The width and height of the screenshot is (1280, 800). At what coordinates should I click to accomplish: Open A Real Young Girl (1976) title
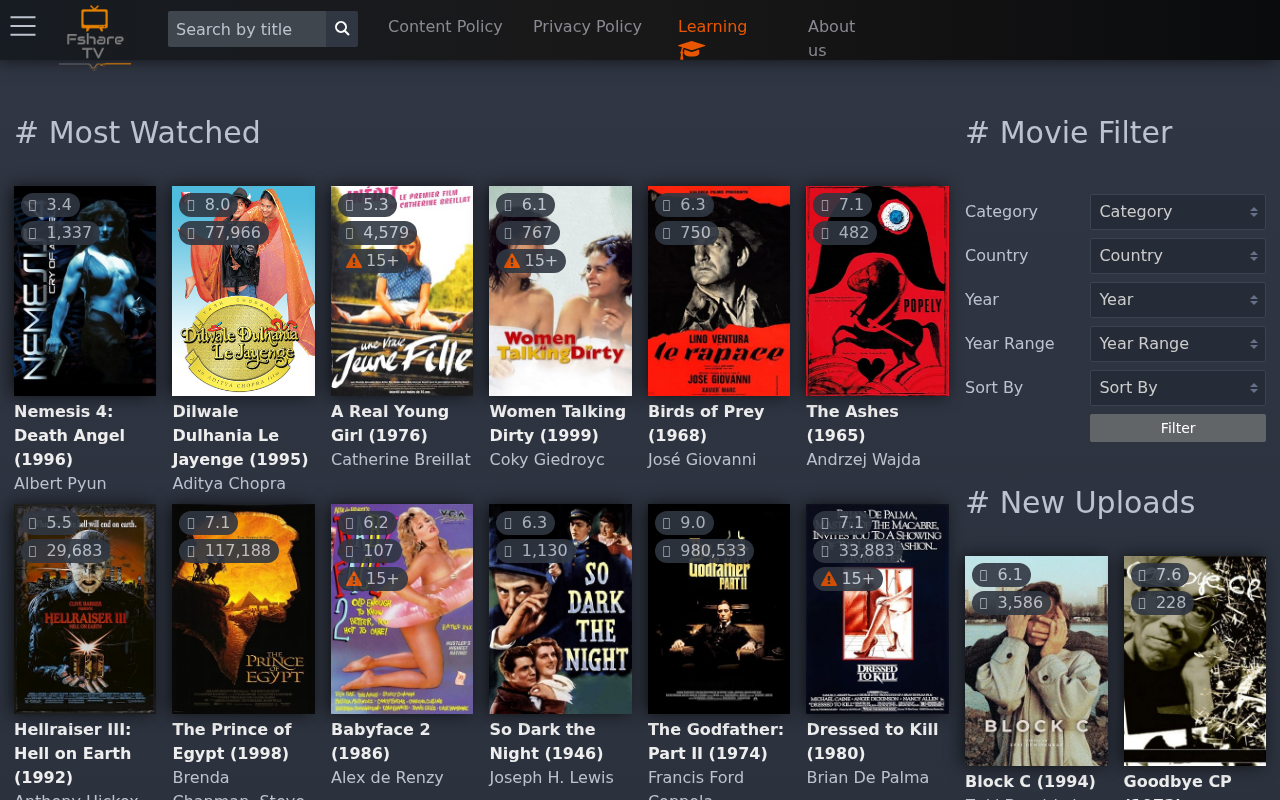(390, 423)
